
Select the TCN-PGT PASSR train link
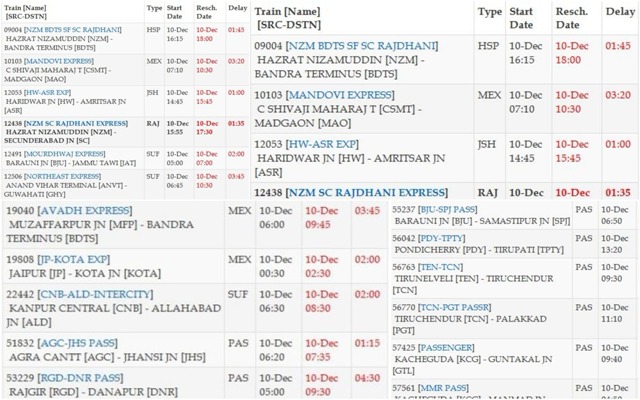(455, 309)
